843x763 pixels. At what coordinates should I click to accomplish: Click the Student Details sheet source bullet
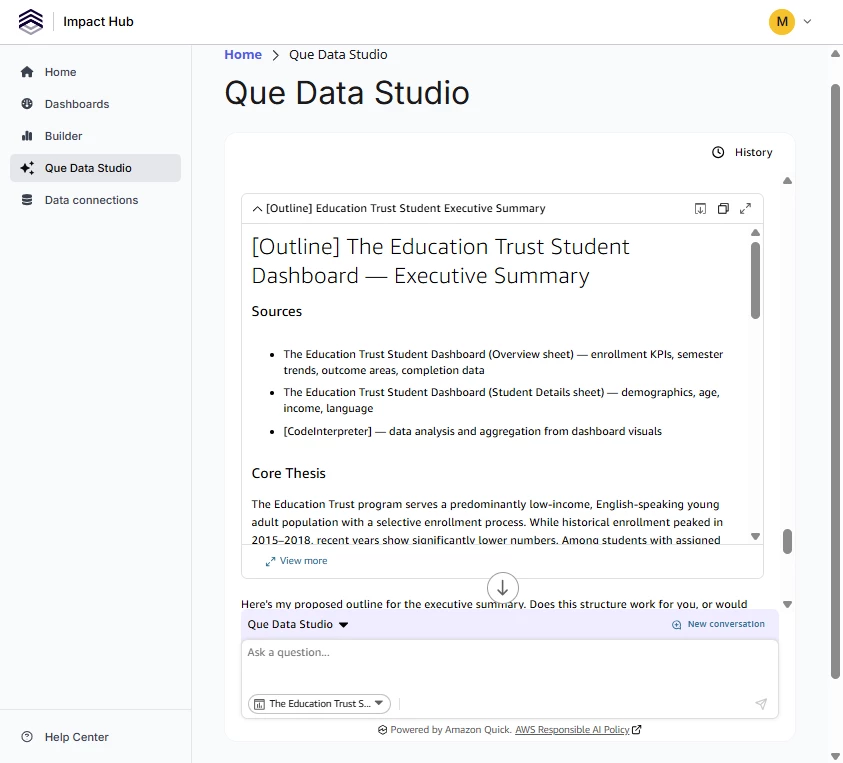pos(502,400)
